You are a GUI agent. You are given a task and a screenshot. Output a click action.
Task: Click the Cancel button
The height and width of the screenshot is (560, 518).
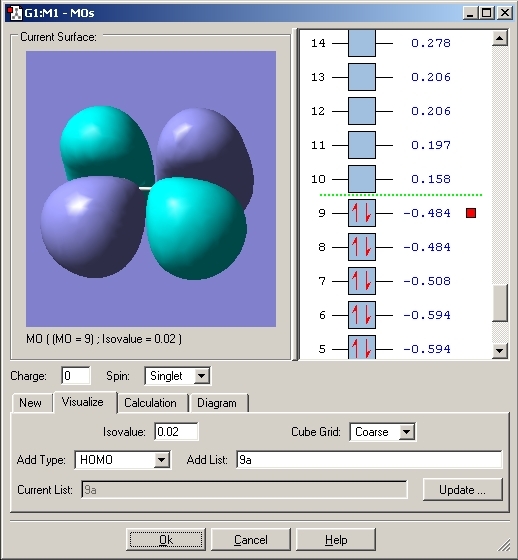251,540
